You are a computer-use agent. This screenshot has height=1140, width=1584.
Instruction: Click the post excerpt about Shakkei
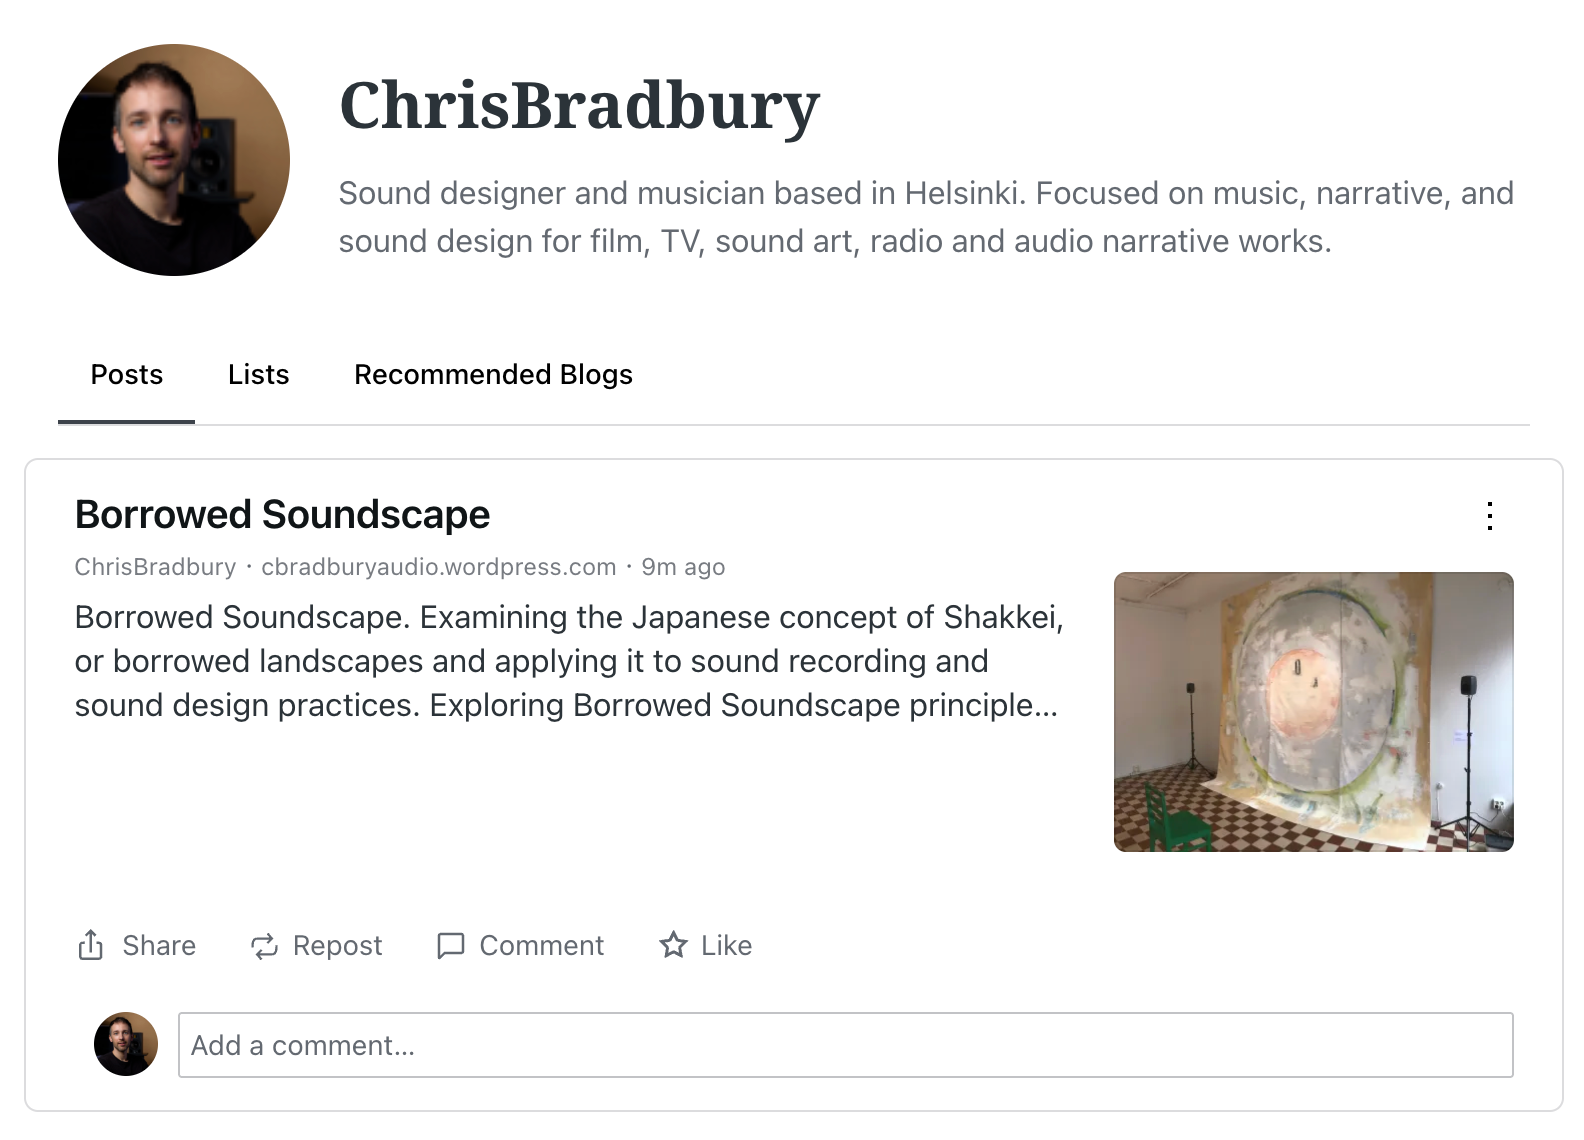[568, 661]
